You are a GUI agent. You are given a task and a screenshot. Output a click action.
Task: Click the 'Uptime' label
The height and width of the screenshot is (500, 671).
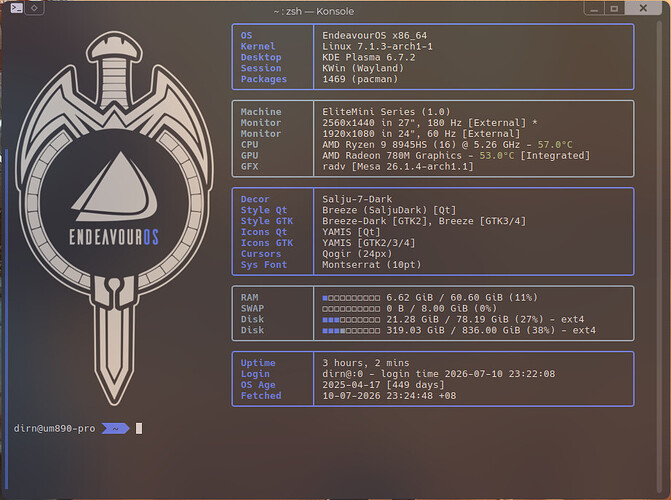tap(258, 363)
